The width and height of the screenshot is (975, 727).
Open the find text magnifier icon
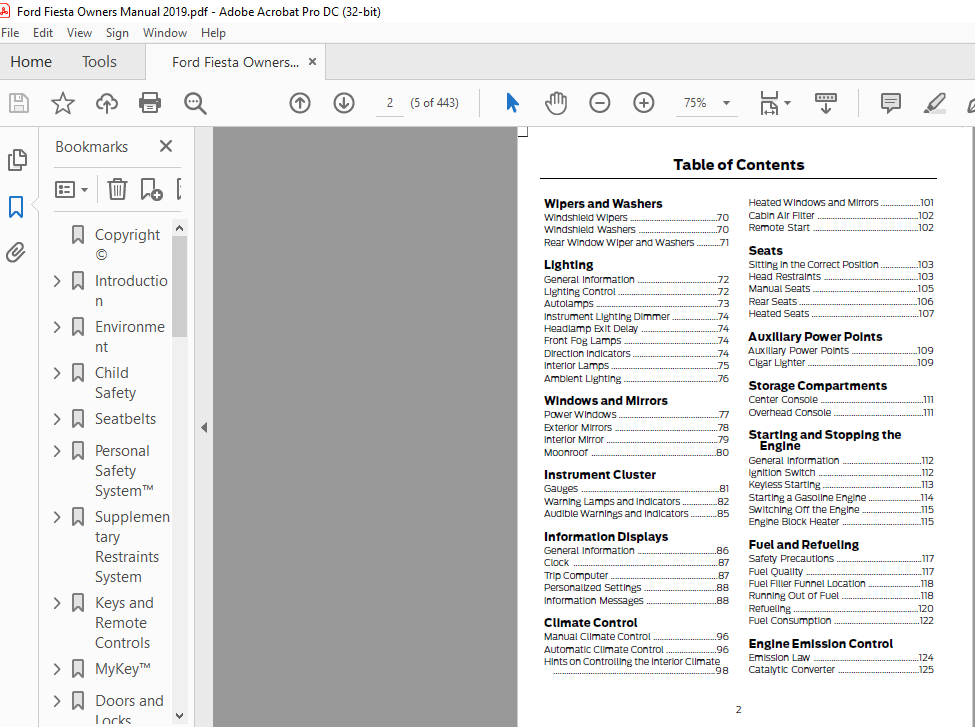tap(195, 103)
